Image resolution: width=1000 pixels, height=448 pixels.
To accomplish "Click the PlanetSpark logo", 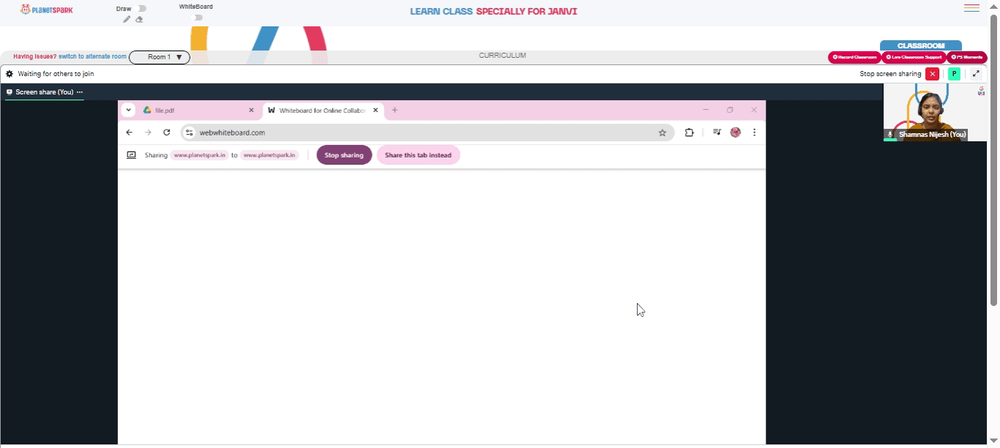I will pos(47,10).
